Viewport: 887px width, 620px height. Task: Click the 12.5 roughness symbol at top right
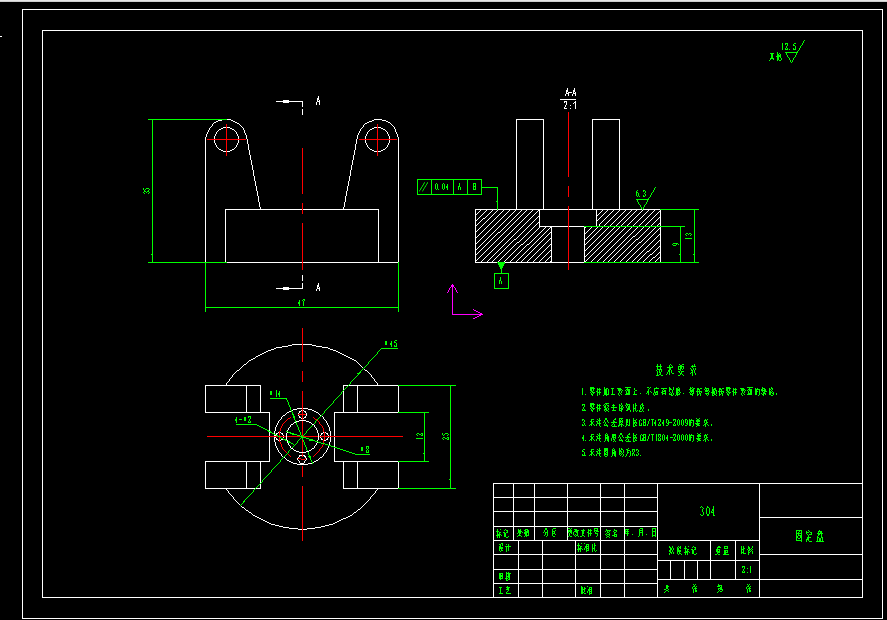(791, 51)
